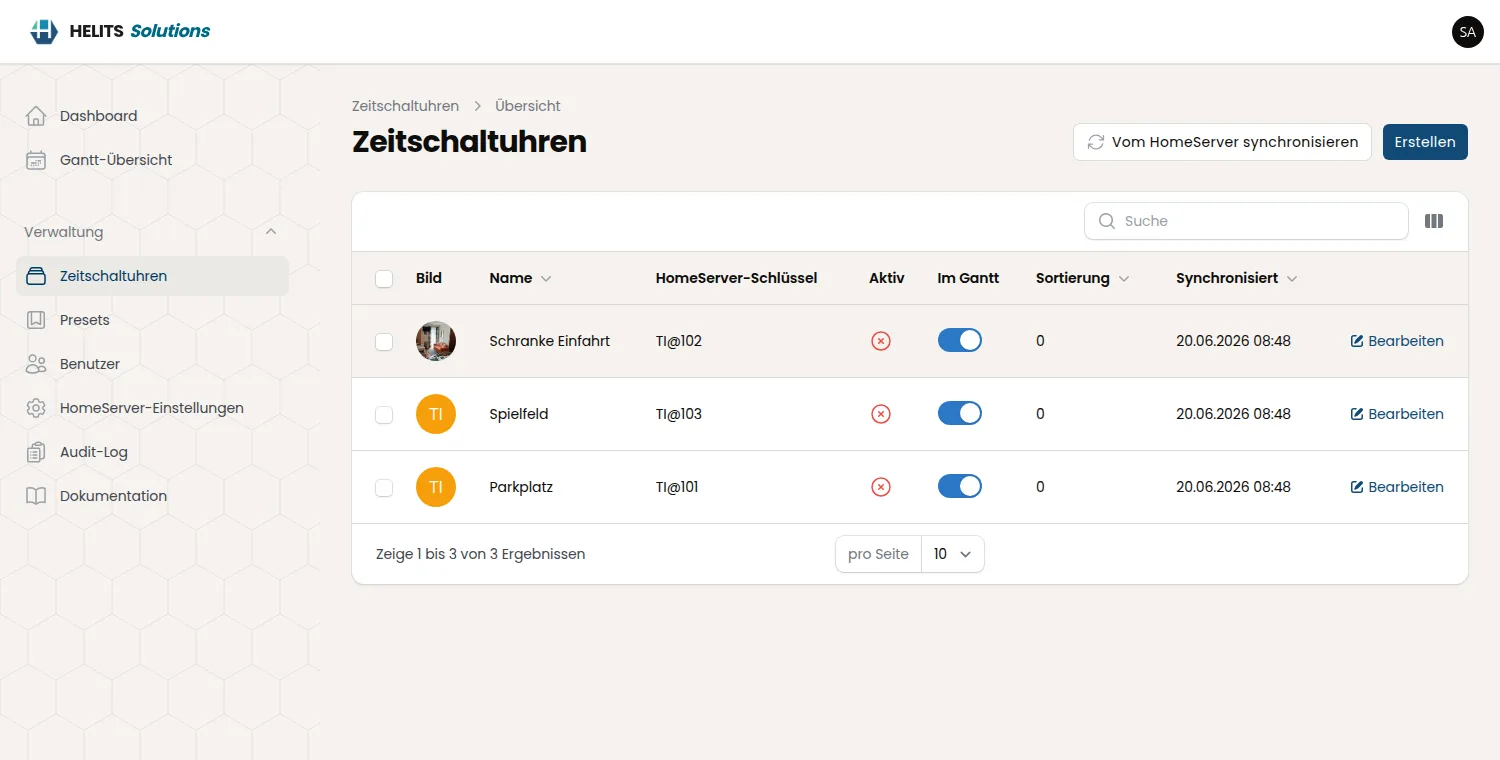
Task: Click Bearbeiten for Spielfeld
Action: click(x=1397, y=414)
